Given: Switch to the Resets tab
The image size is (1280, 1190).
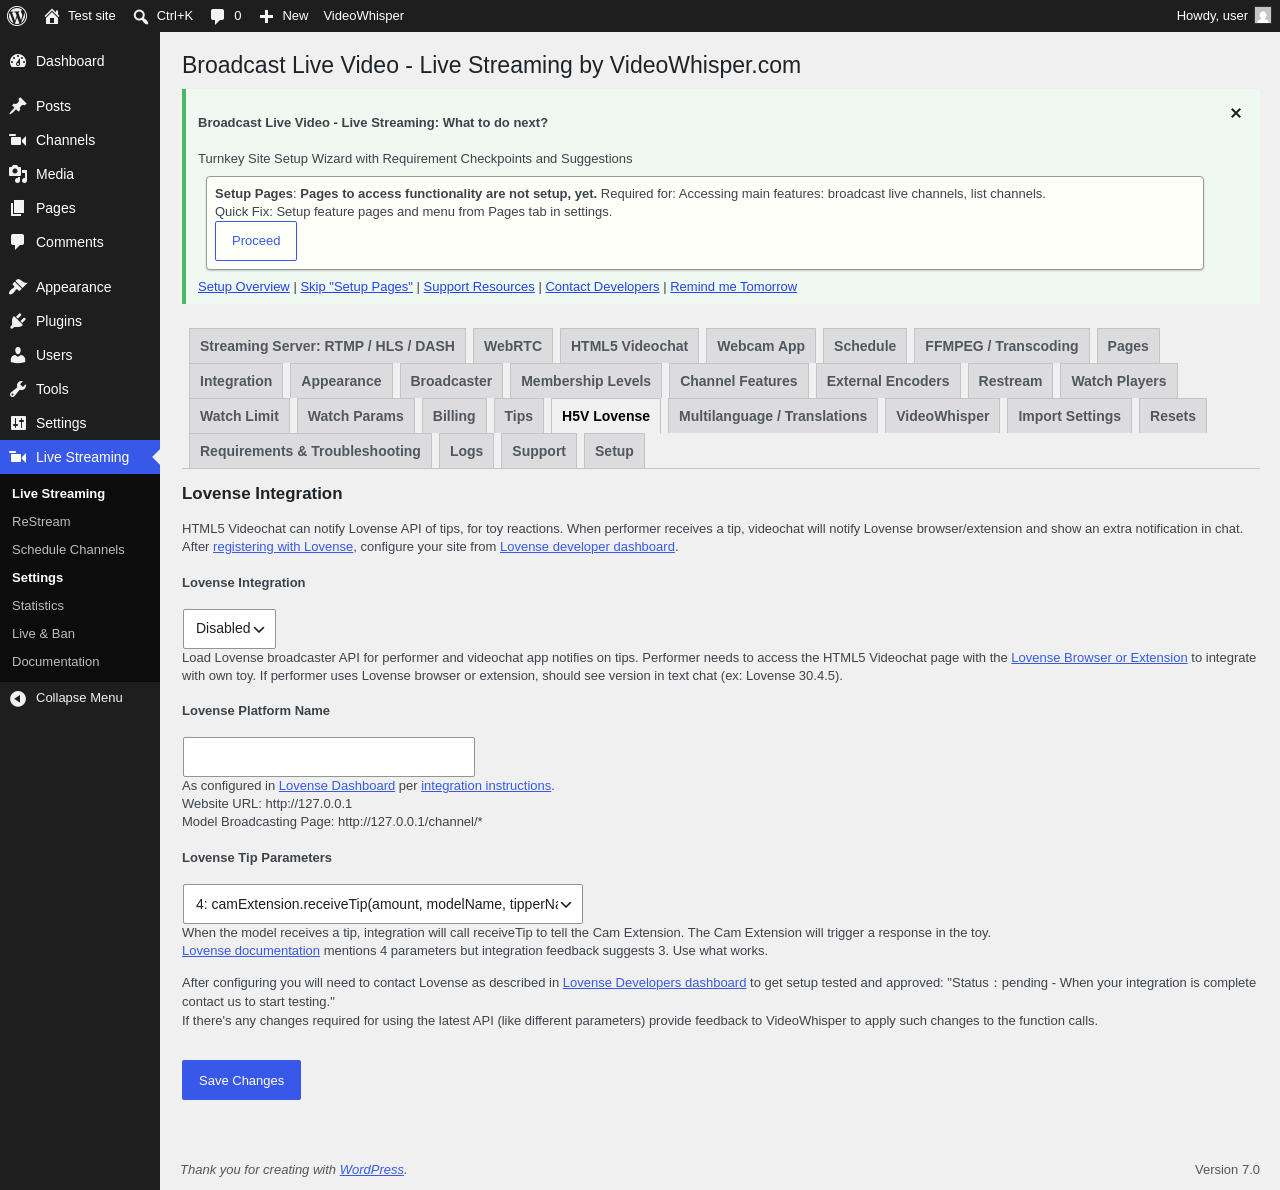Looking at the screenshot, I should point(1173,416).
